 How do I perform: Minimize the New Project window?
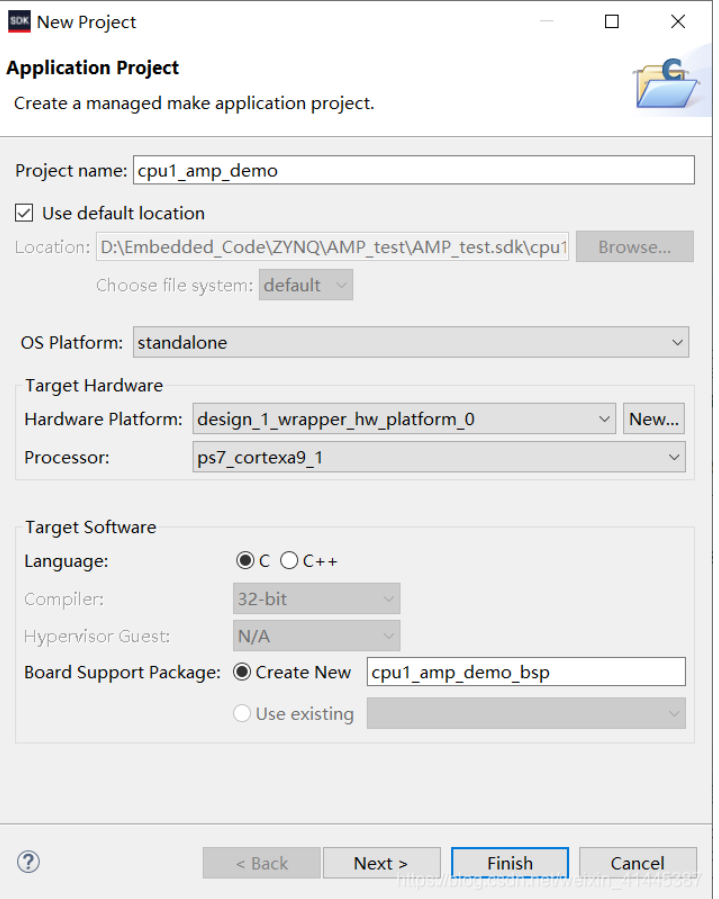pyautogui.click(x=546, y=21)
